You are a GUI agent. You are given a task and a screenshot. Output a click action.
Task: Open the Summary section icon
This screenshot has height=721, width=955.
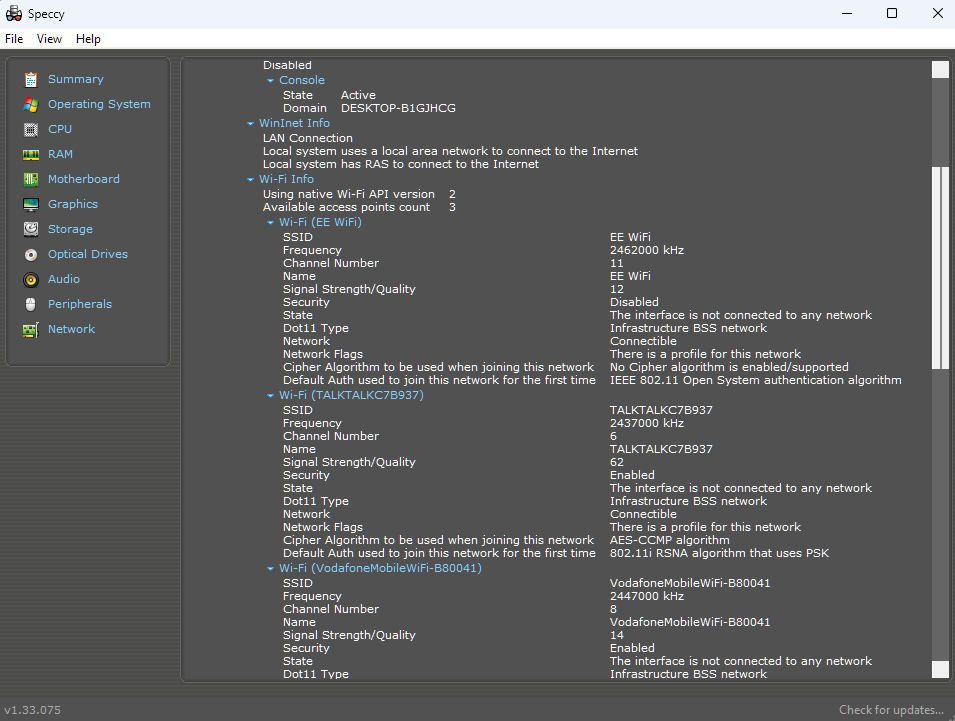[x=31, y=80]
